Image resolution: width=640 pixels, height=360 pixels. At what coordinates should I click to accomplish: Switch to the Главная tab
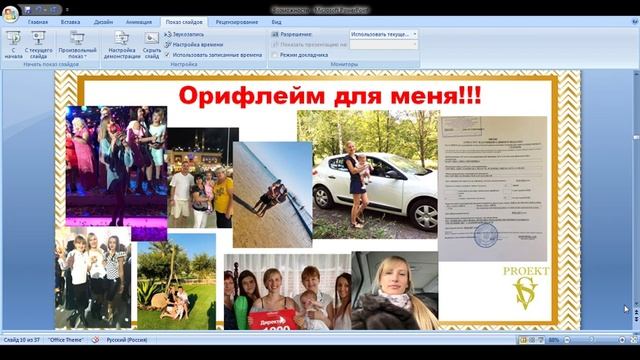tap(38, 22)
